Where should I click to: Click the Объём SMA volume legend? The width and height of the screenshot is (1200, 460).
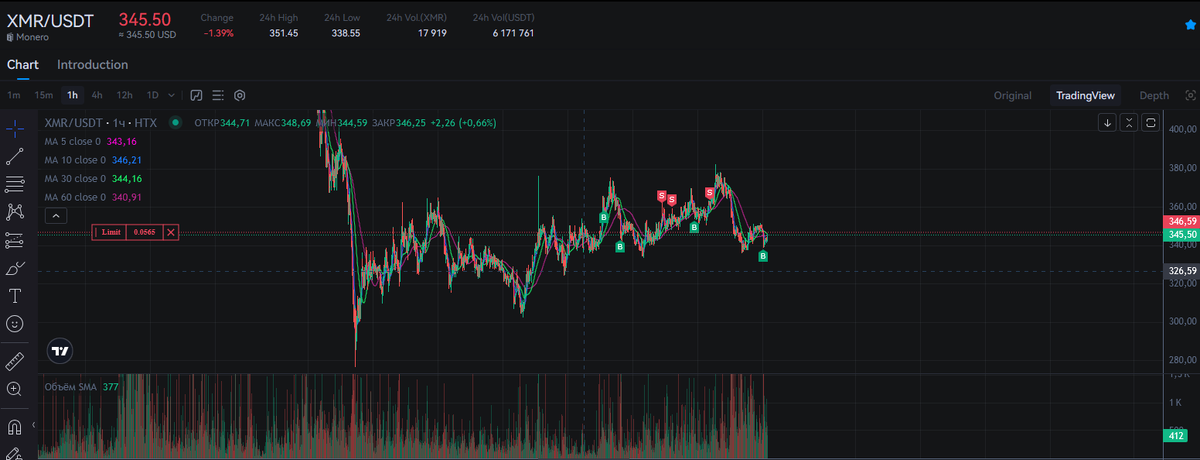pos(81,386)
